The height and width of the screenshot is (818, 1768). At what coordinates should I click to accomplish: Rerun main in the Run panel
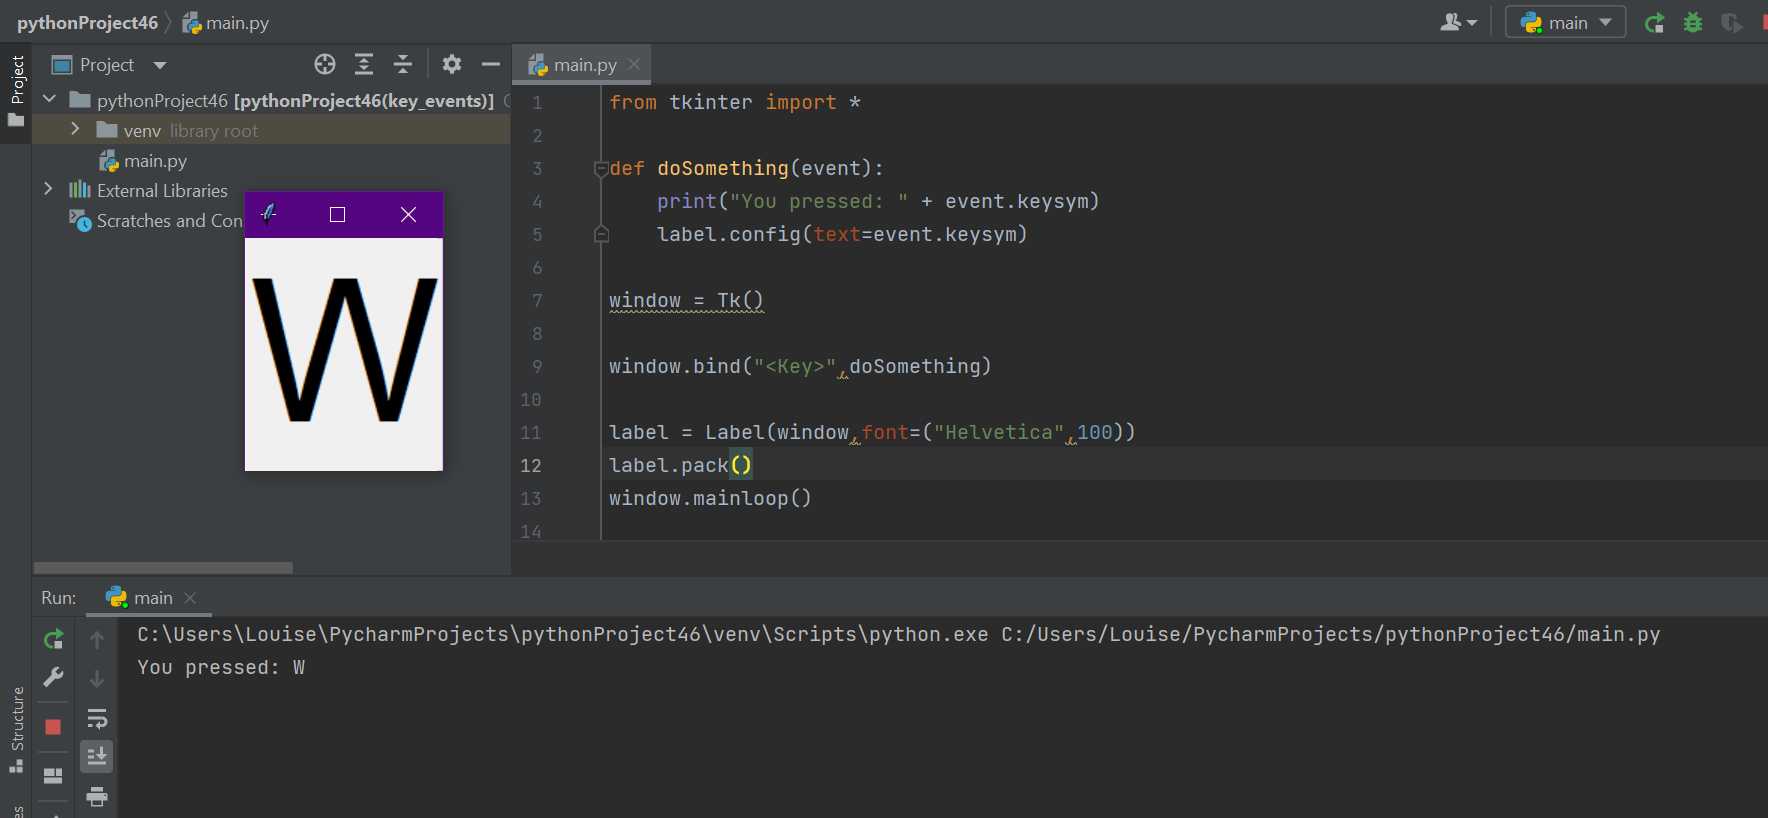[54, 638]
